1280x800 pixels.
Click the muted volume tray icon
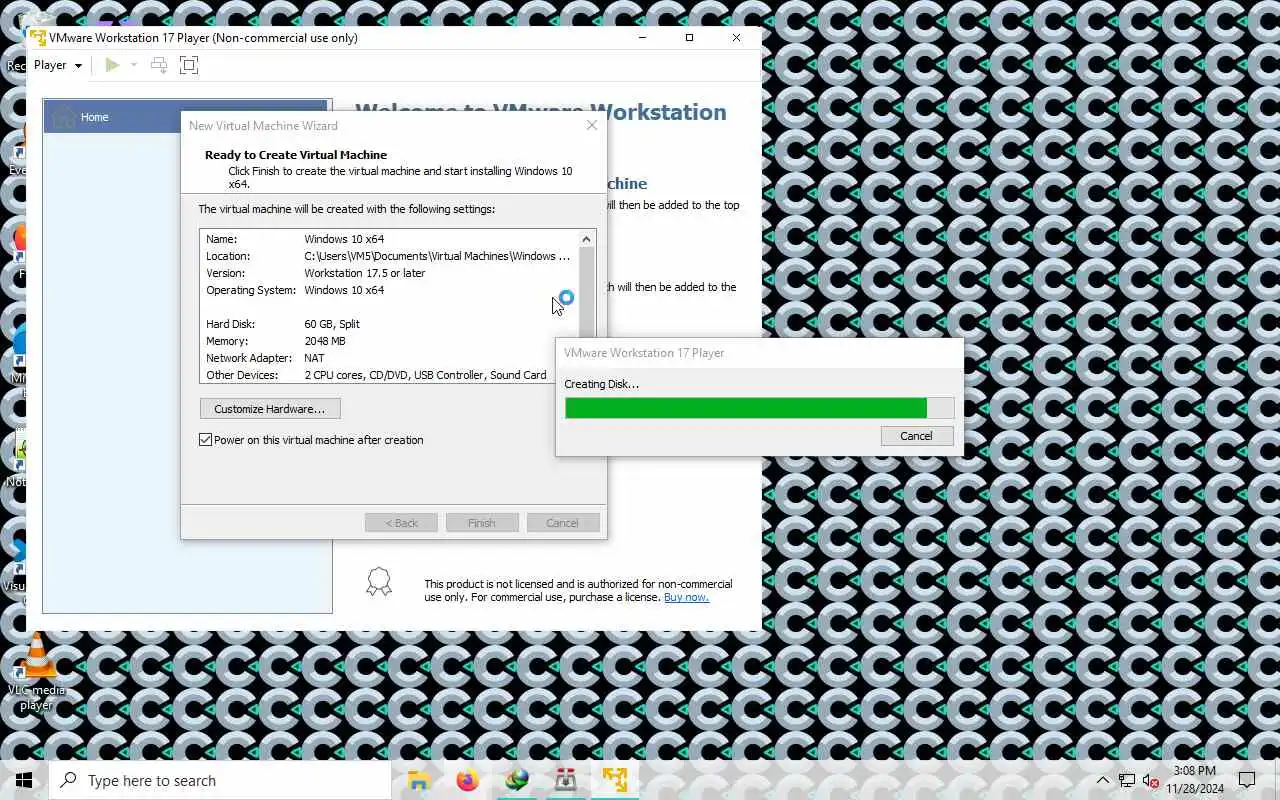(1151, 780)
